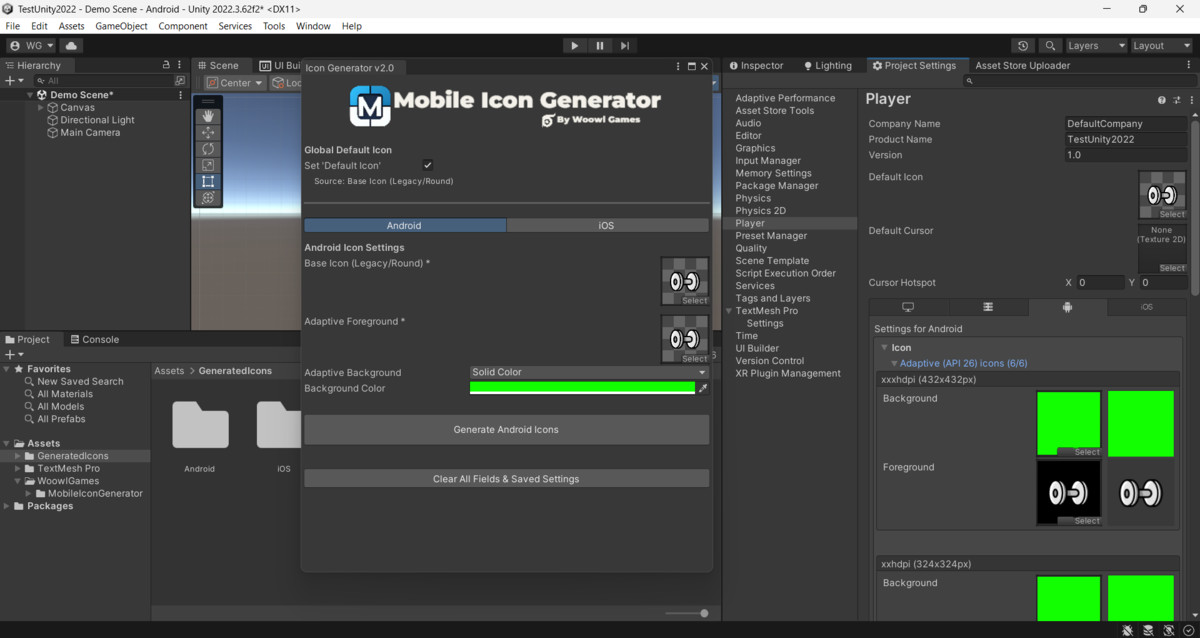Select the Rect tool in Scene toolbar
This screenshot has height=638, width=1200.
208,181
